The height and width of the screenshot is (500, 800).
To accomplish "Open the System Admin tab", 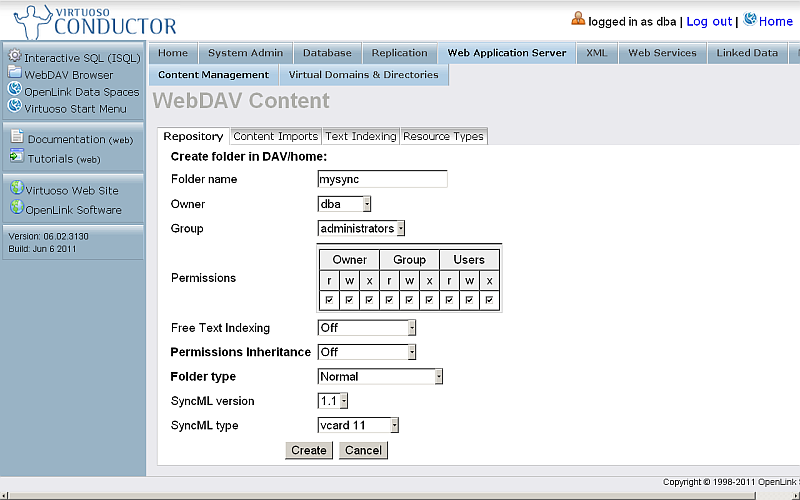I will click(245, 53).
